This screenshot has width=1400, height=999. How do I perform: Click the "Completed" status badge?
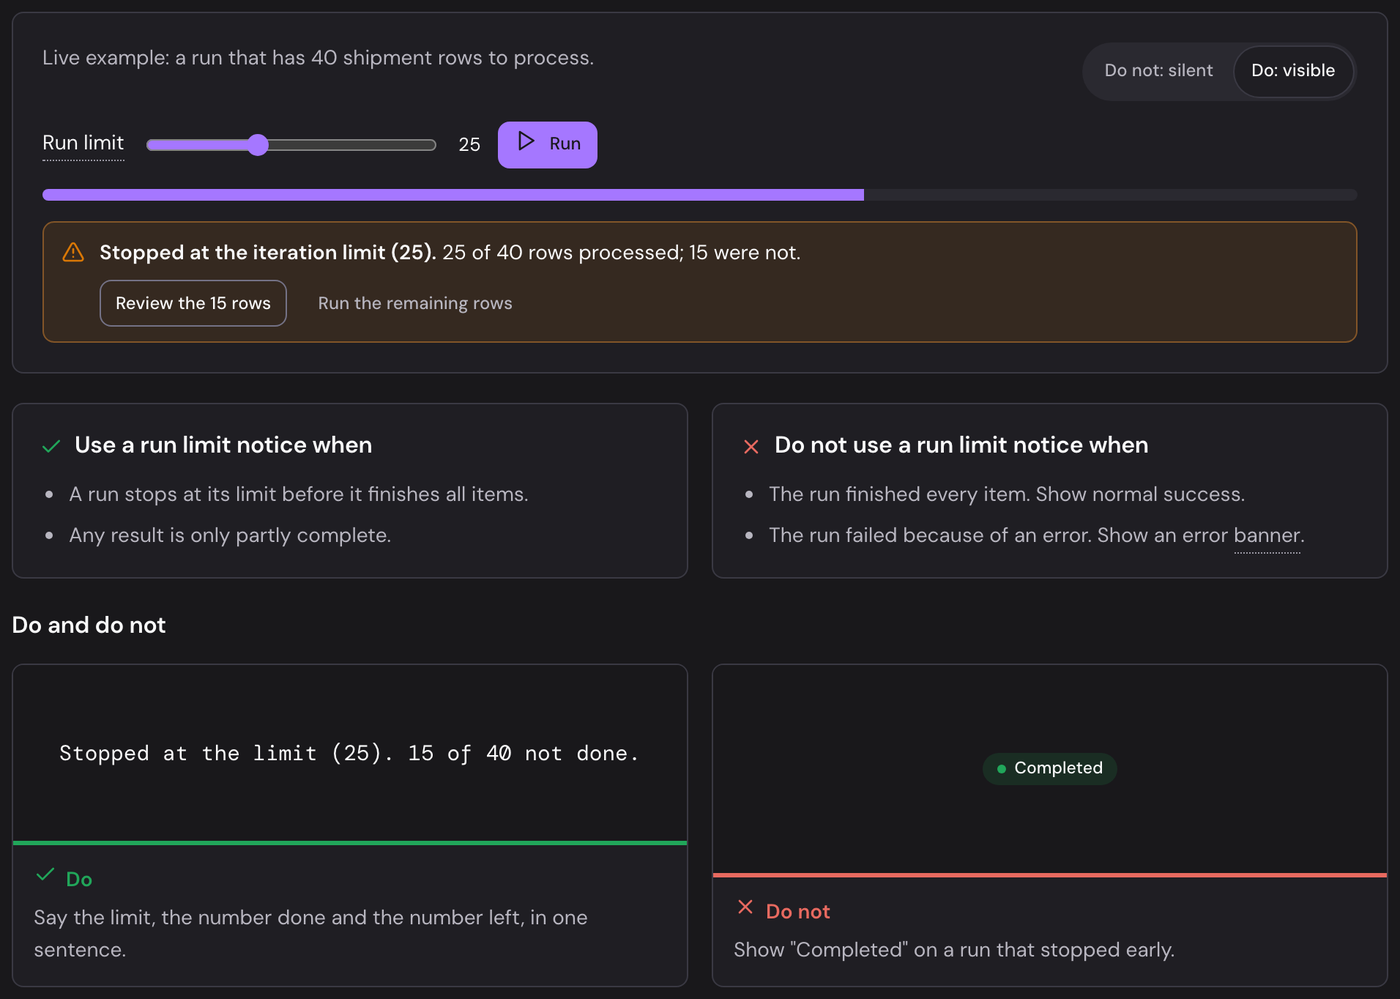point(1050,768)
